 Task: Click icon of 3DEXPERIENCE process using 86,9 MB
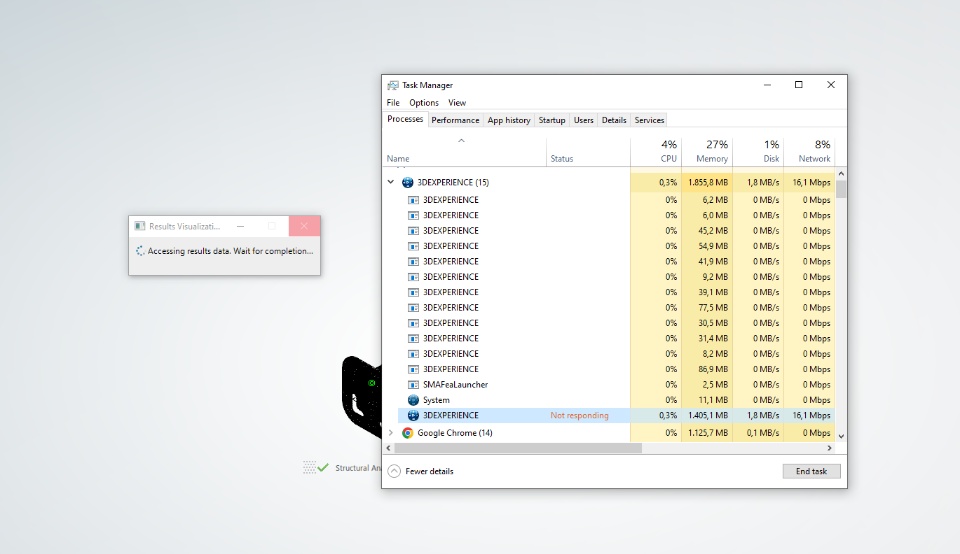(x=413, y=369)
